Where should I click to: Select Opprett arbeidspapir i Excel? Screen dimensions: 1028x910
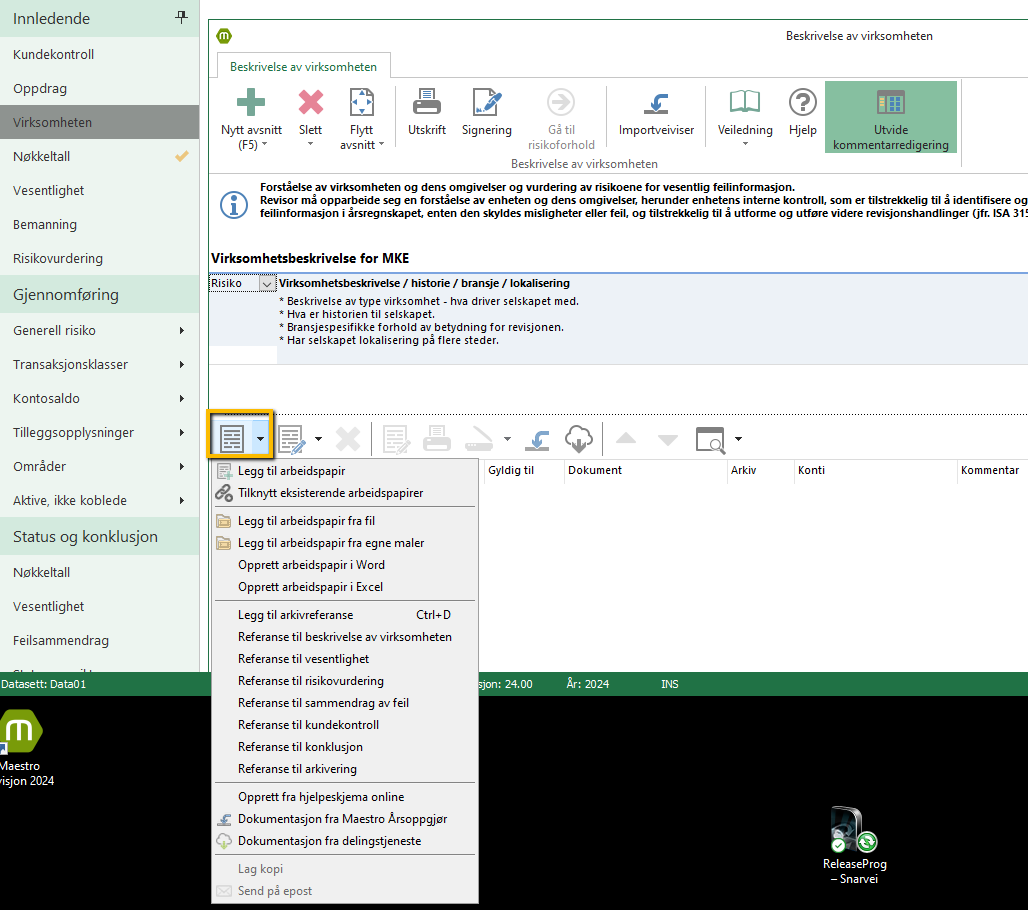tap(346, 587)
